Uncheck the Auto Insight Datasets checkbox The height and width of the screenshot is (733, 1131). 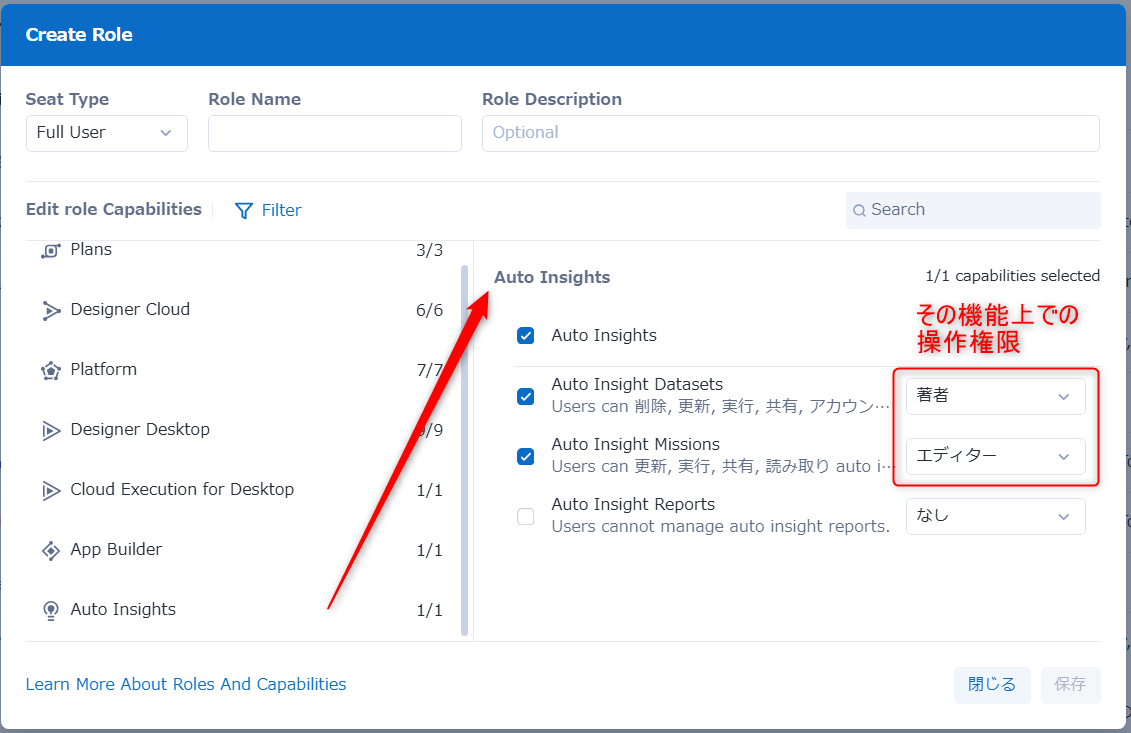point(526,396)
